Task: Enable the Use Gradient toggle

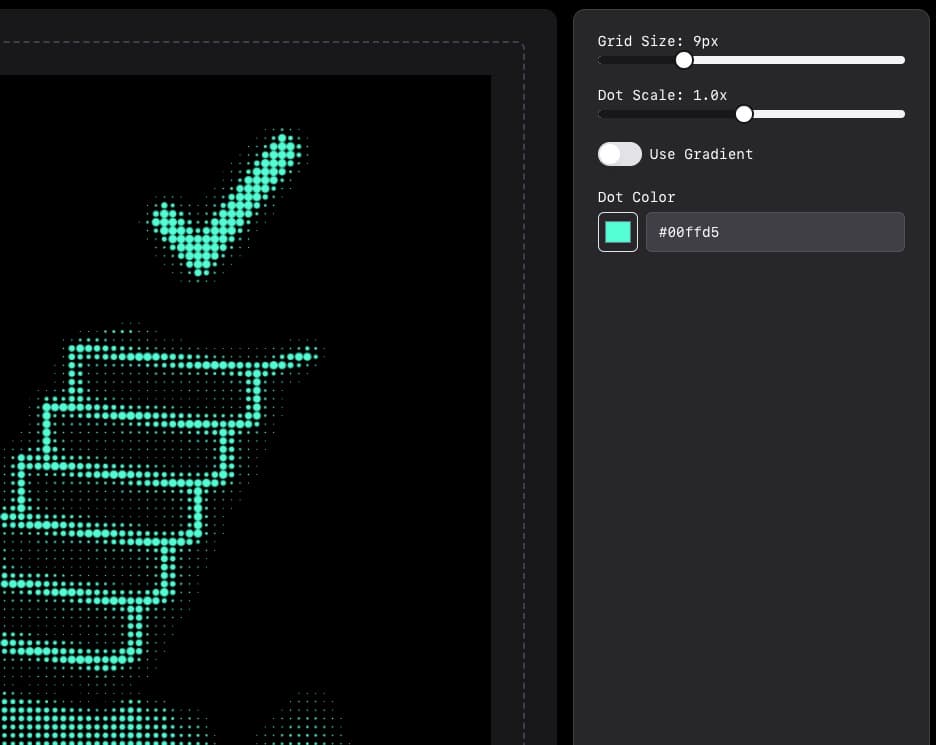Action: point(620,154)
